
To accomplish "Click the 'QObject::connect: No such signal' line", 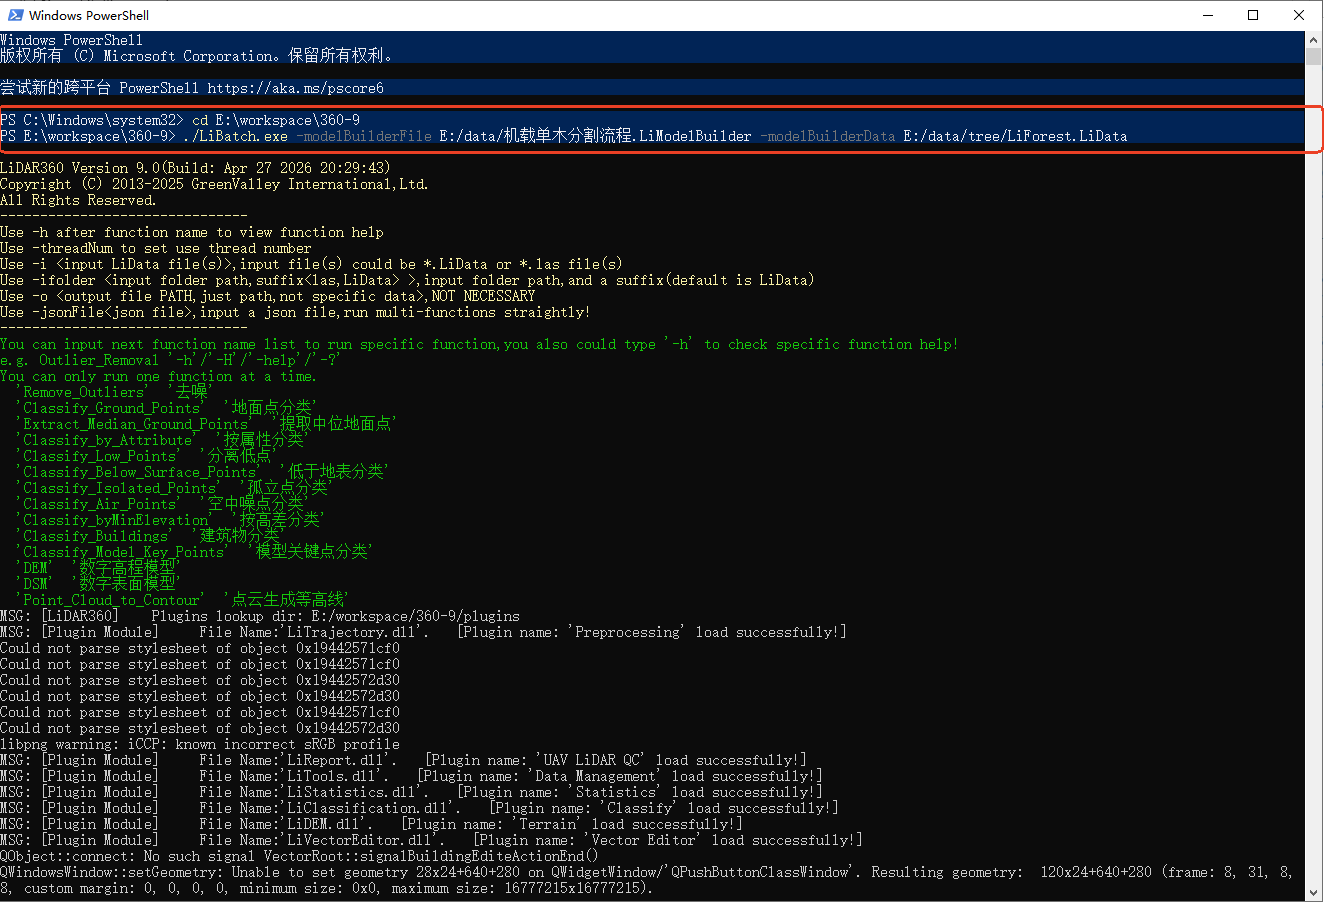I will [299, 856].
